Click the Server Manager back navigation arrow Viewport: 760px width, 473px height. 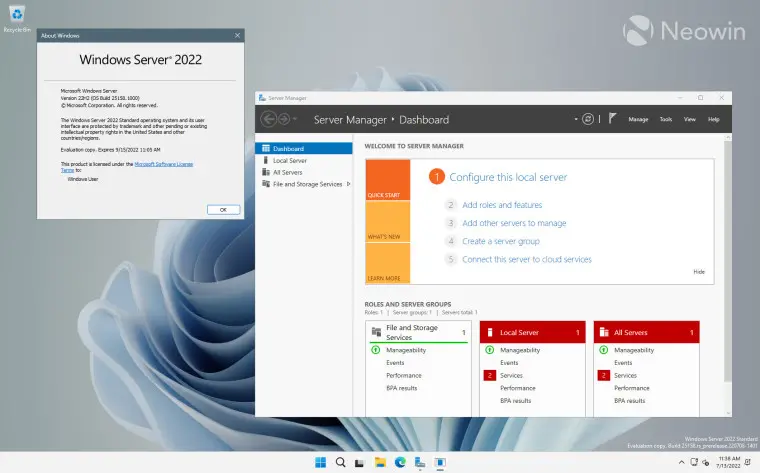click(x=268, y=119)
